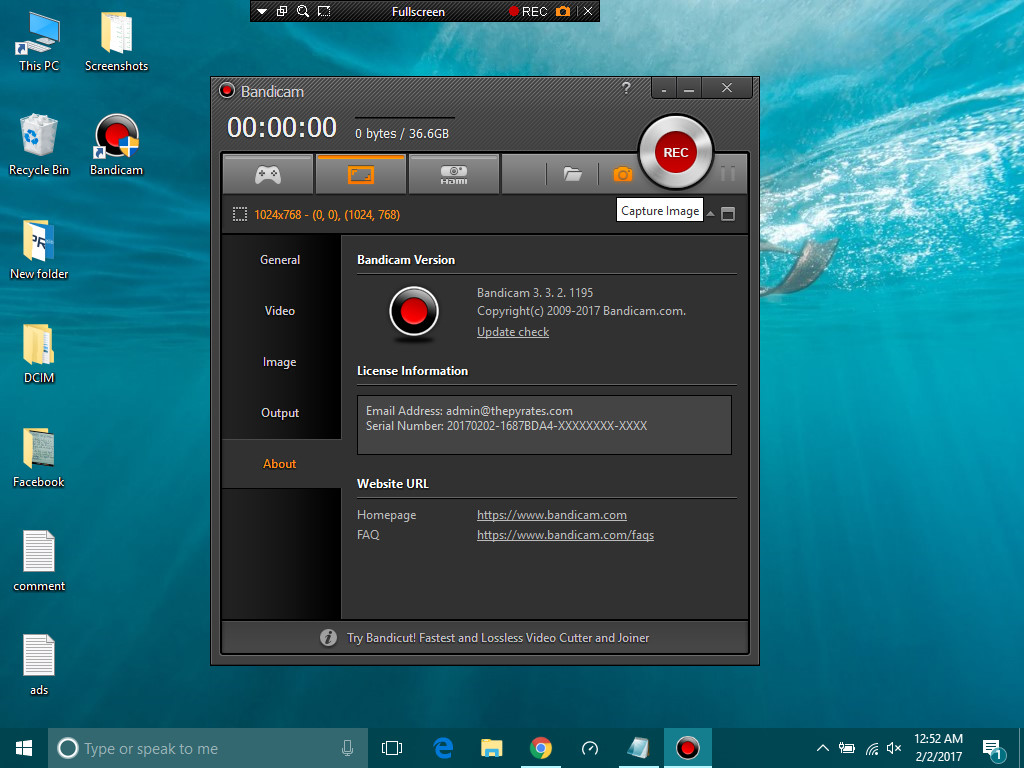Collapse the panel with the up-arrow

coord(711,214)
